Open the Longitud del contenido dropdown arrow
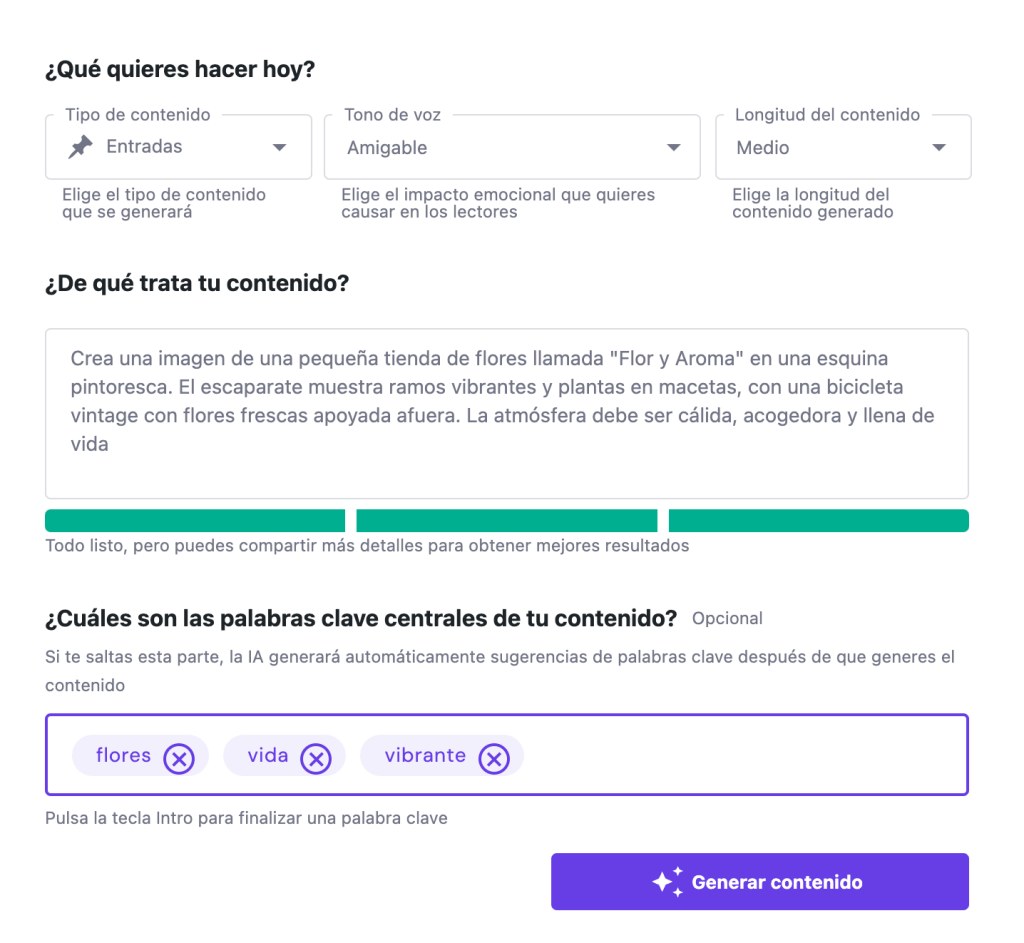Screen dimensions: 1024x943 tap(939, 148)
